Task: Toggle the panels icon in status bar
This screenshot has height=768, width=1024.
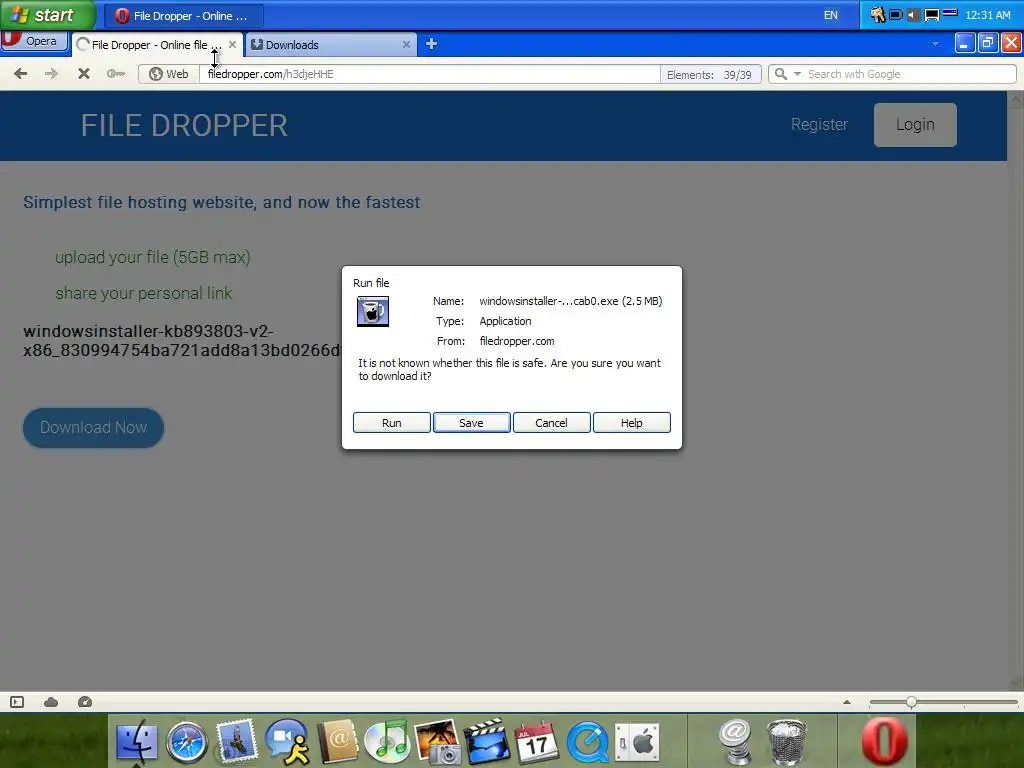Action: click(x=17, y=702)
